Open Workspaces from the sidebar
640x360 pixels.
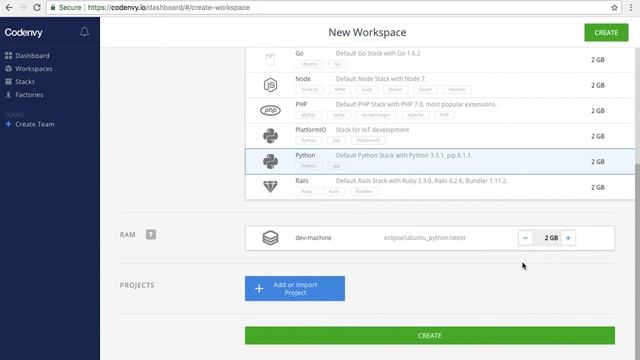pyautogui.click(x=34, y=69)
